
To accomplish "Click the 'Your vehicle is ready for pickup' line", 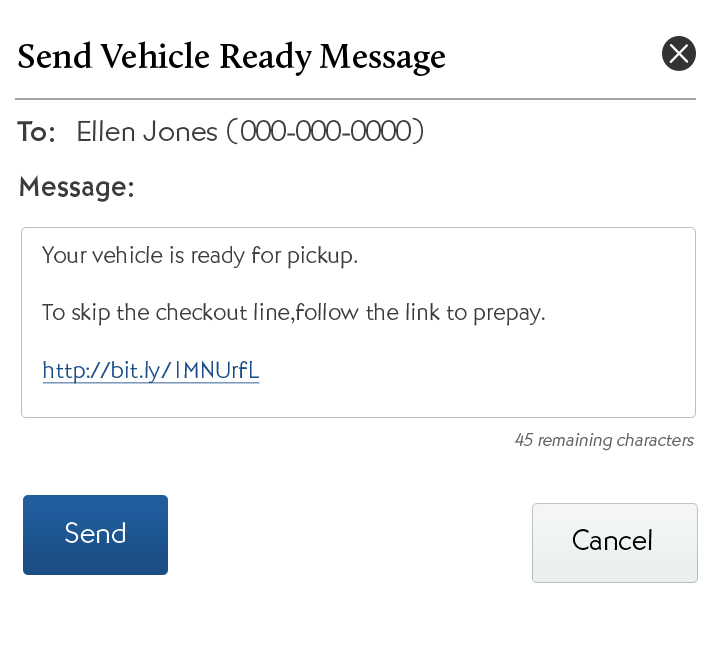I will (199, 255).
